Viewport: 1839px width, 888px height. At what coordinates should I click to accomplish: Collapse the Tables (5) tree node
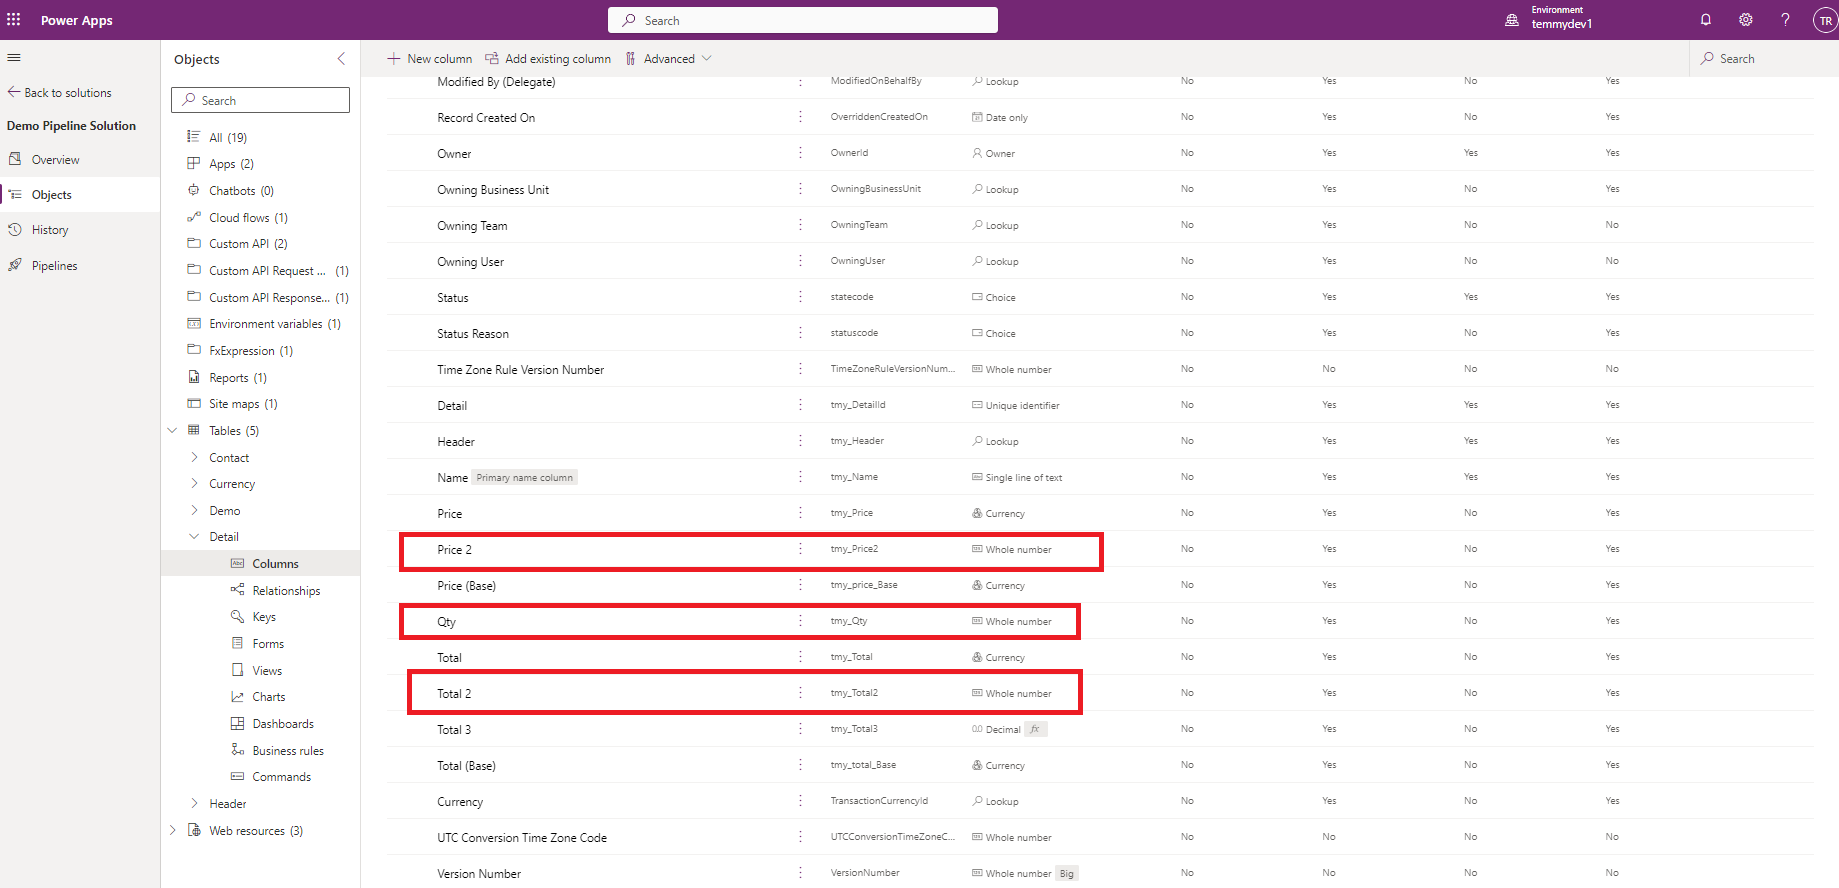point(172,430)
